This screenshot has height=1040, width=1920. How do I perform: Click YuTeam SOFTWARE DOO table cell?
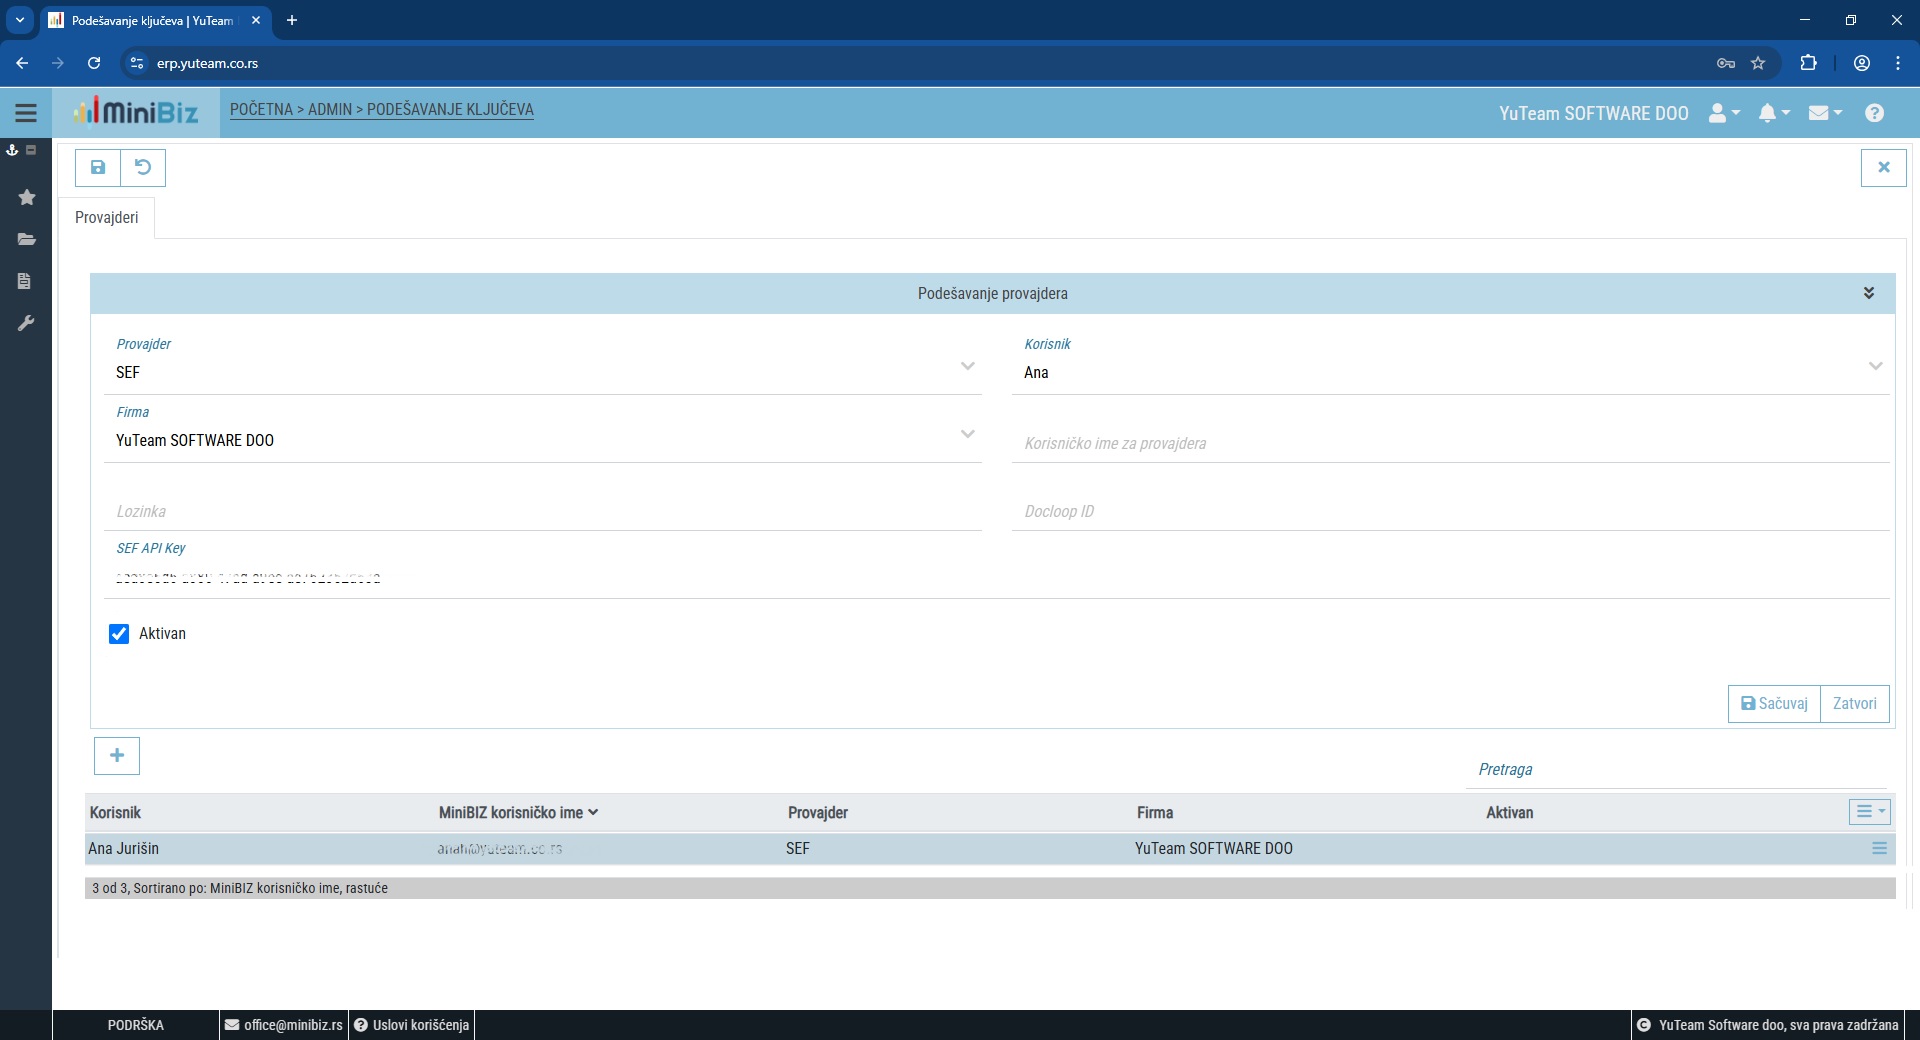tap(1213, 848)
